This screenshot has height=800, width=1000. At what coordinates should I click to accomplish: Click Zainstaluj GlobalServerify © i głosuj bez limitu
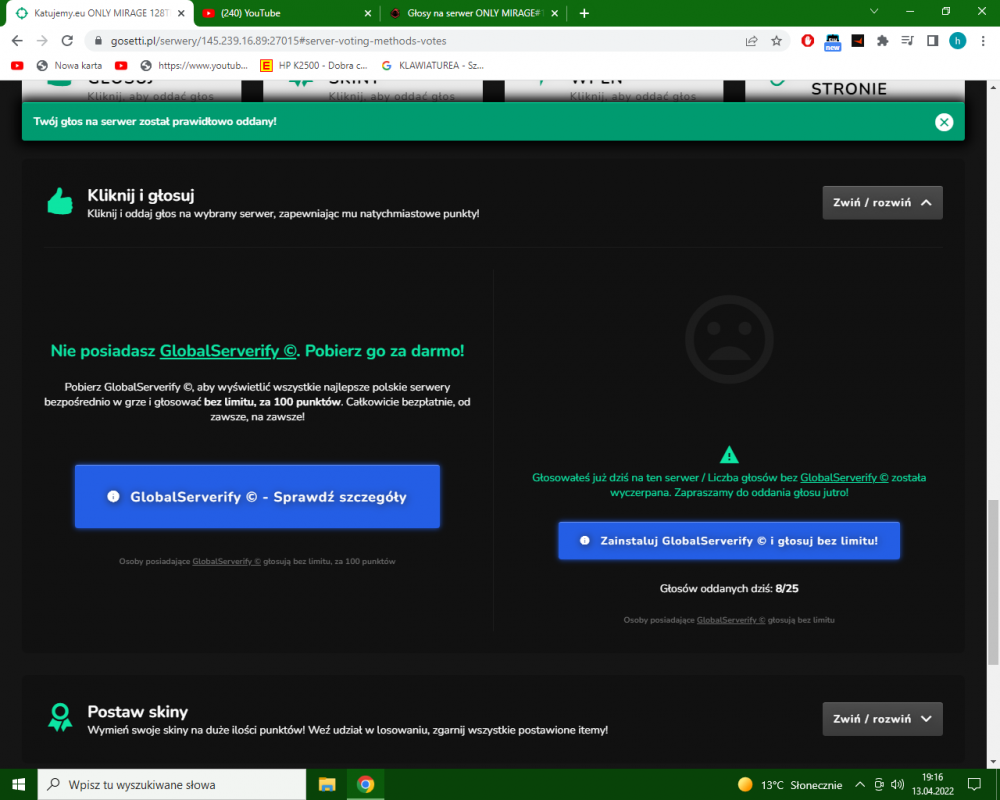[x=729, y=541]
